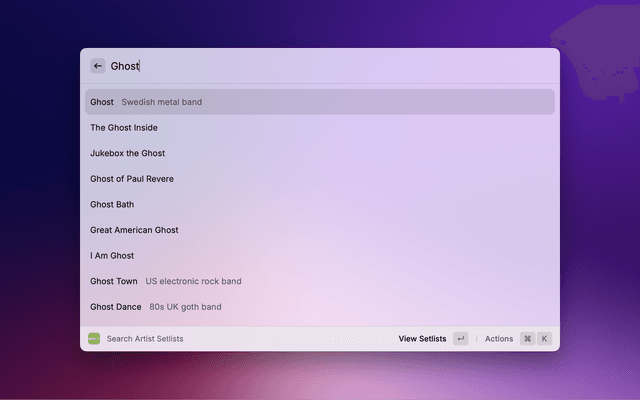Open the Ghost Town result row
640x400 pixels.
[x=319, y=281]
